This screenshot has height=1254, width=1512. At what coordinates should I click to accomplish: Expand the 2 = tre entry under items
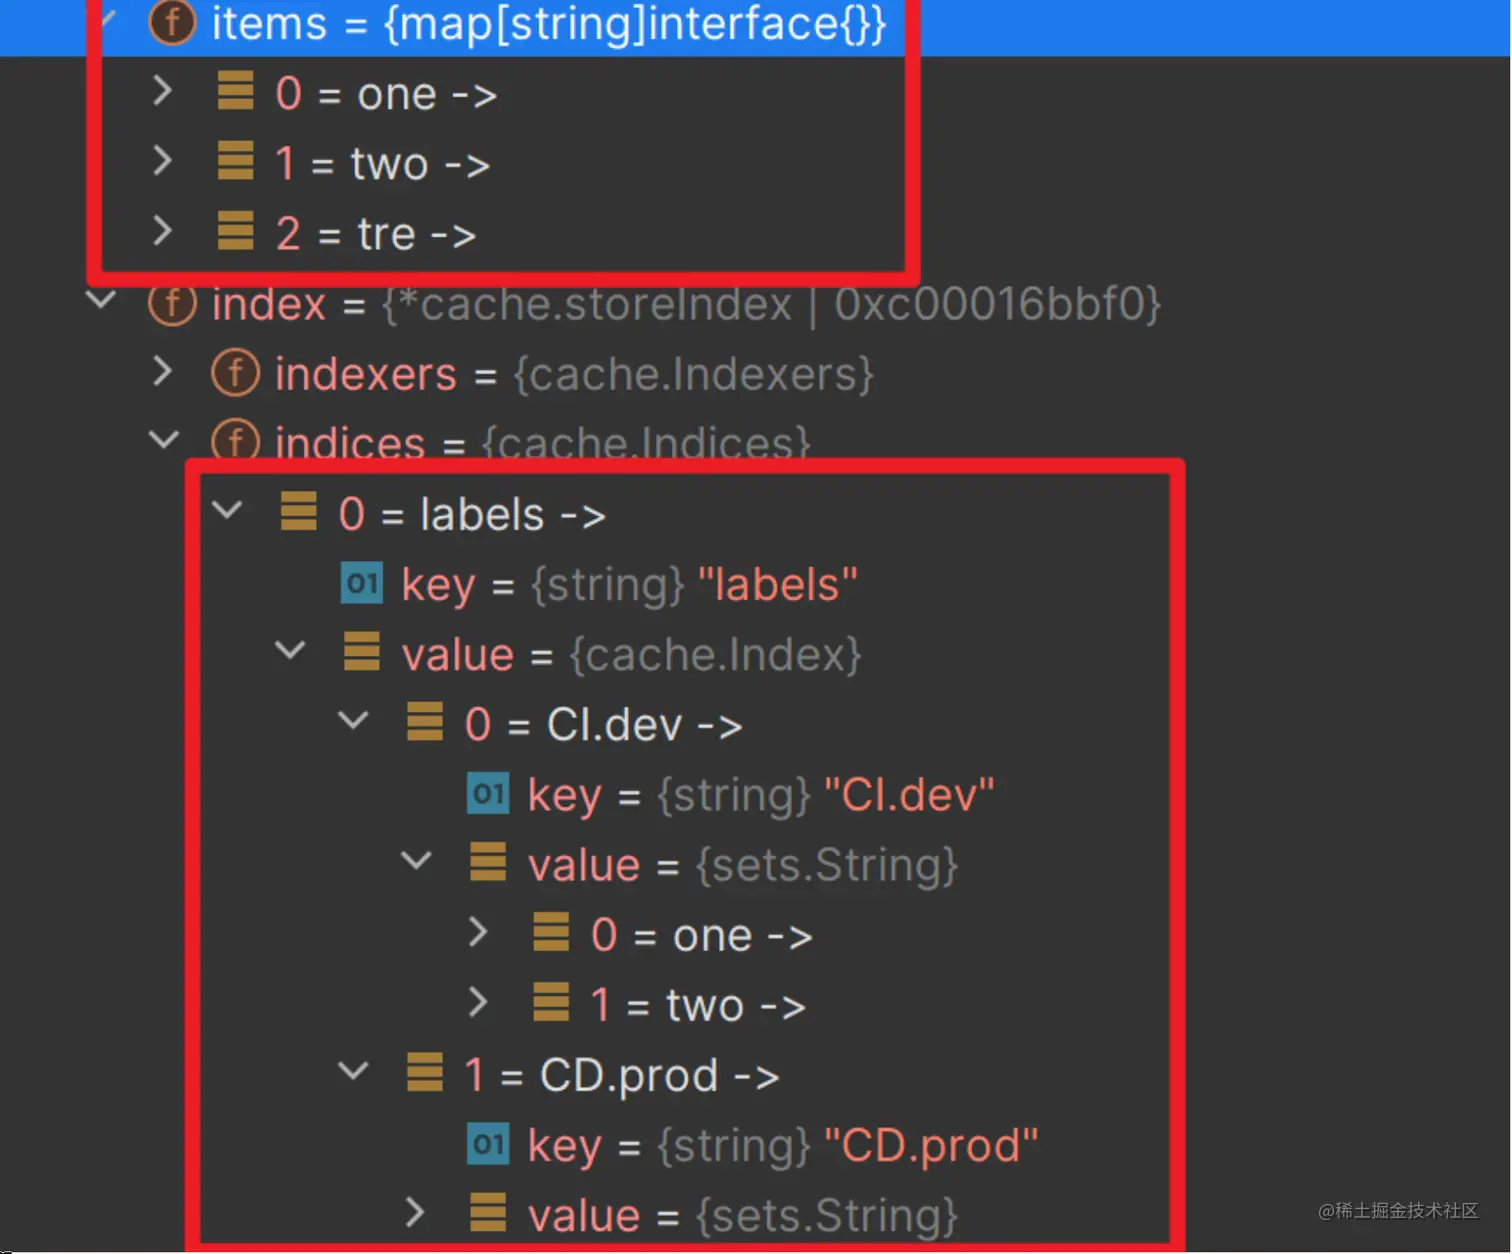pos(163,232)
